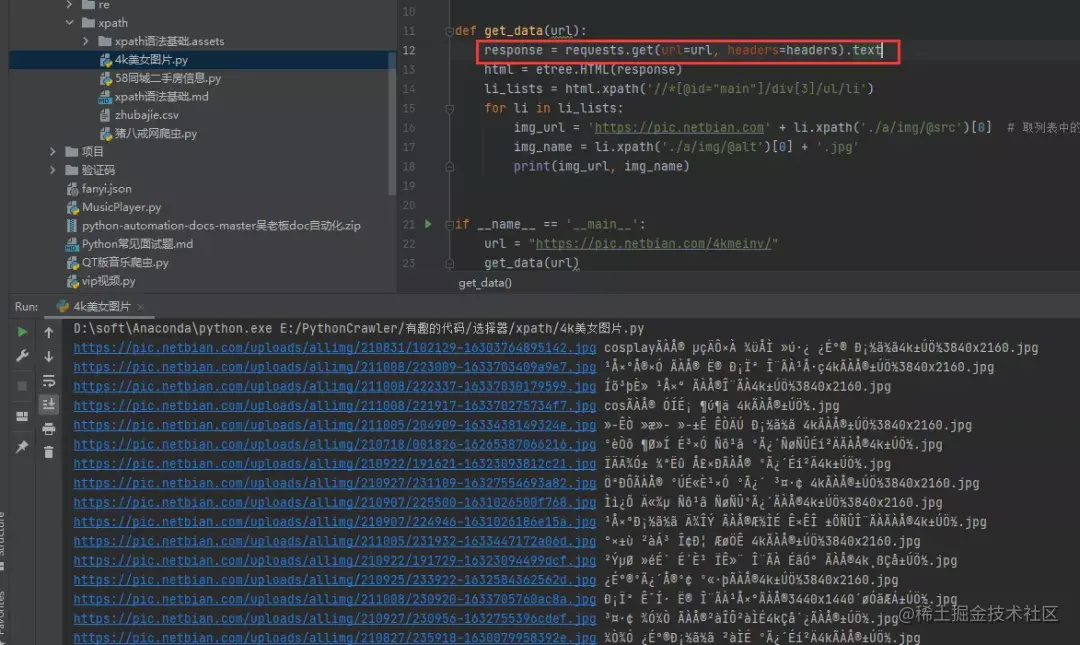The width and height of the screenshot is (1080, 645).
Task: Click the project tree vertical scrollbar
Action: (x=393, y=124)
